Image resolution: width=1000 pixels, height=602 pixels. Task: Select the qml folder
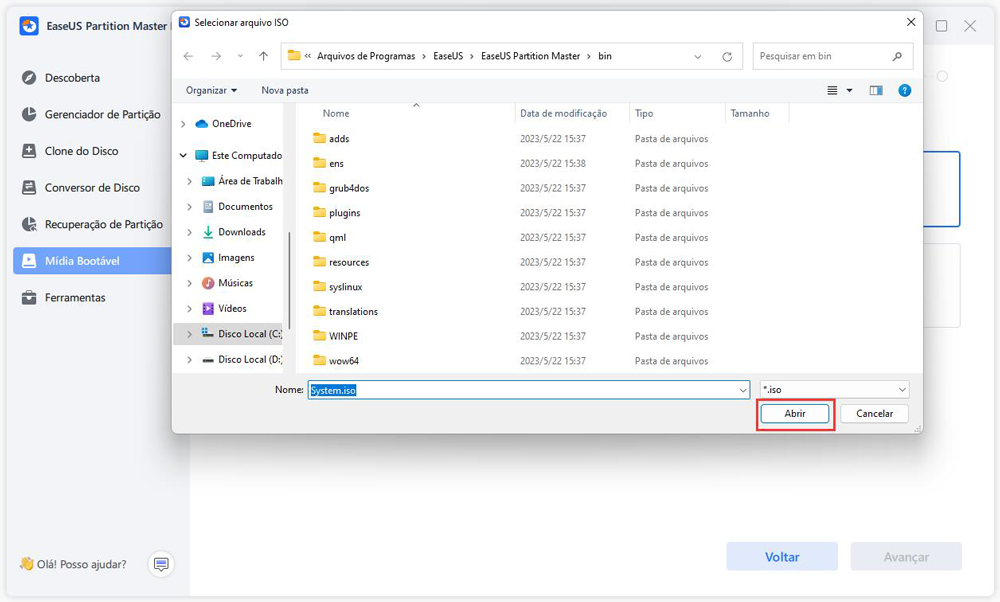330,237
